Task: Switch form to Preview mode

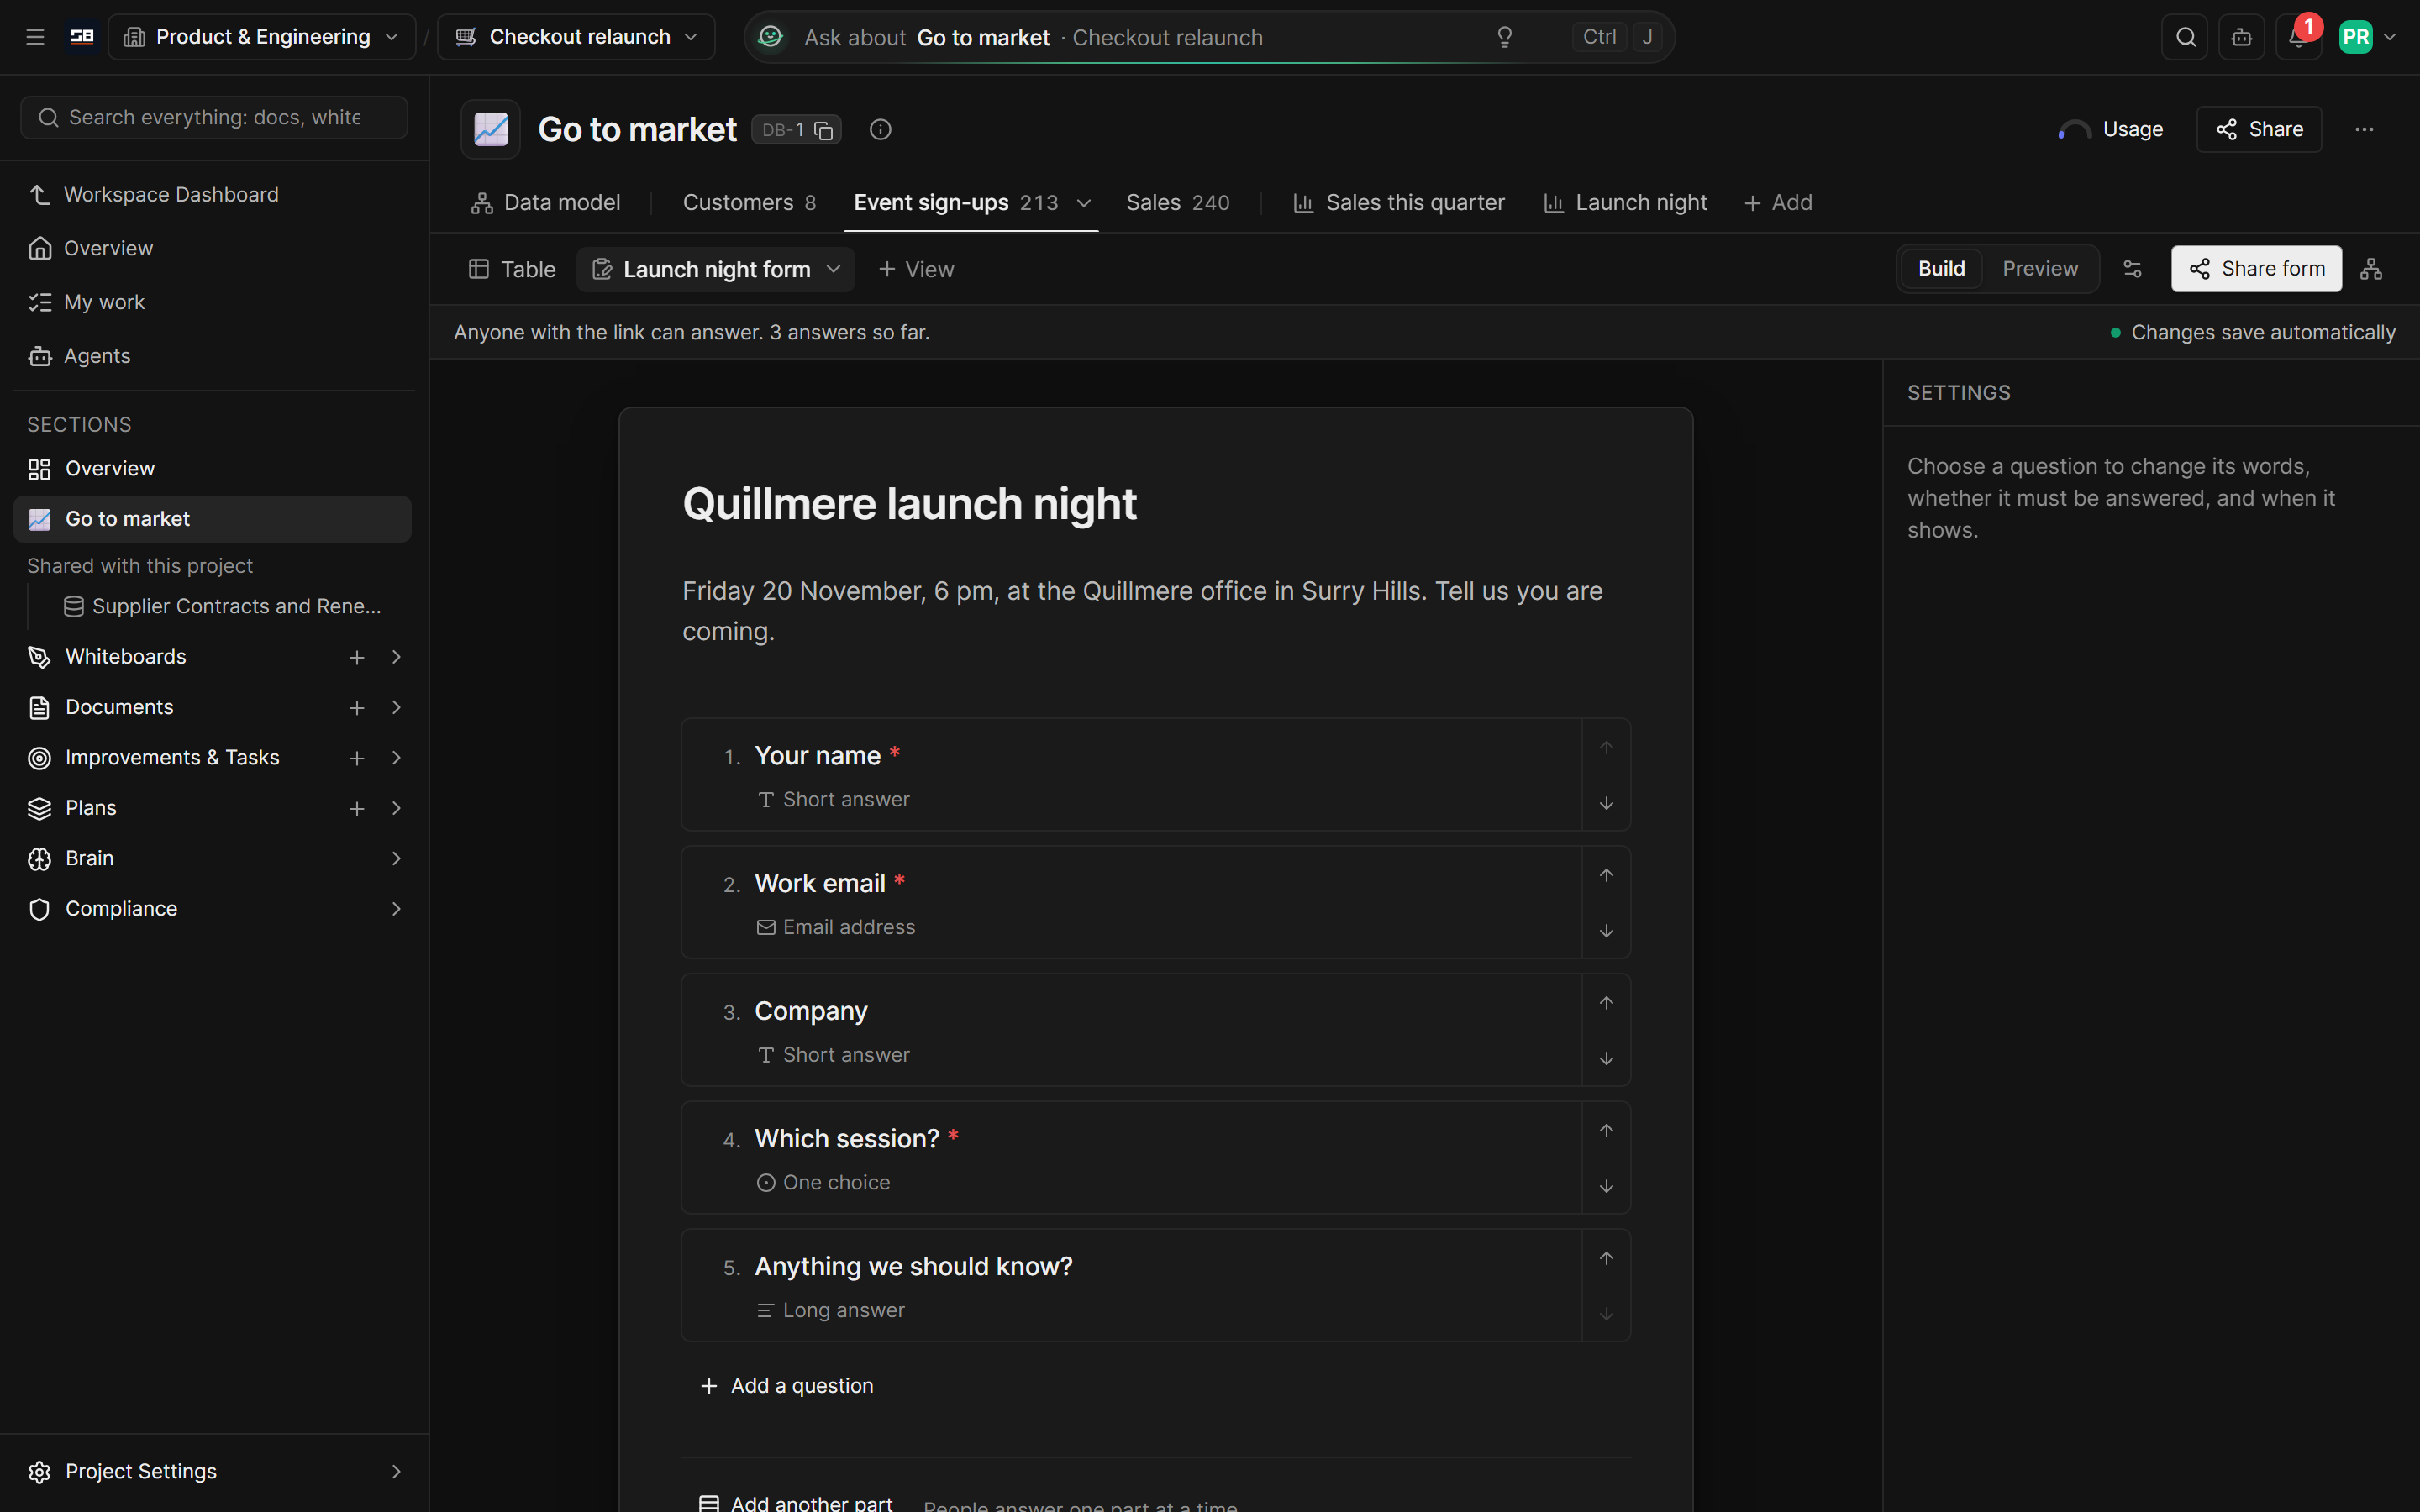Action: pos(2040,269)
